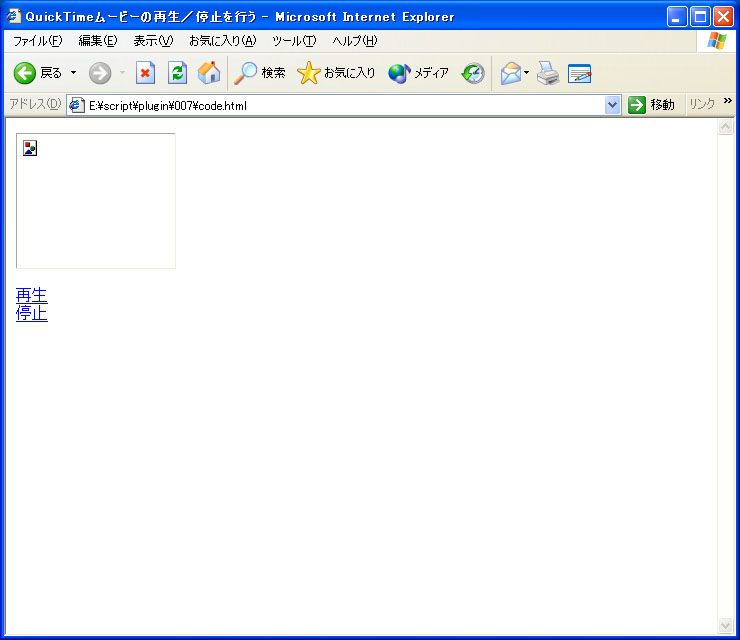The height and width of the screenshot is (640, 740).
Task: Open the Favorites (お気に入り) star pane
Action: 336,73
